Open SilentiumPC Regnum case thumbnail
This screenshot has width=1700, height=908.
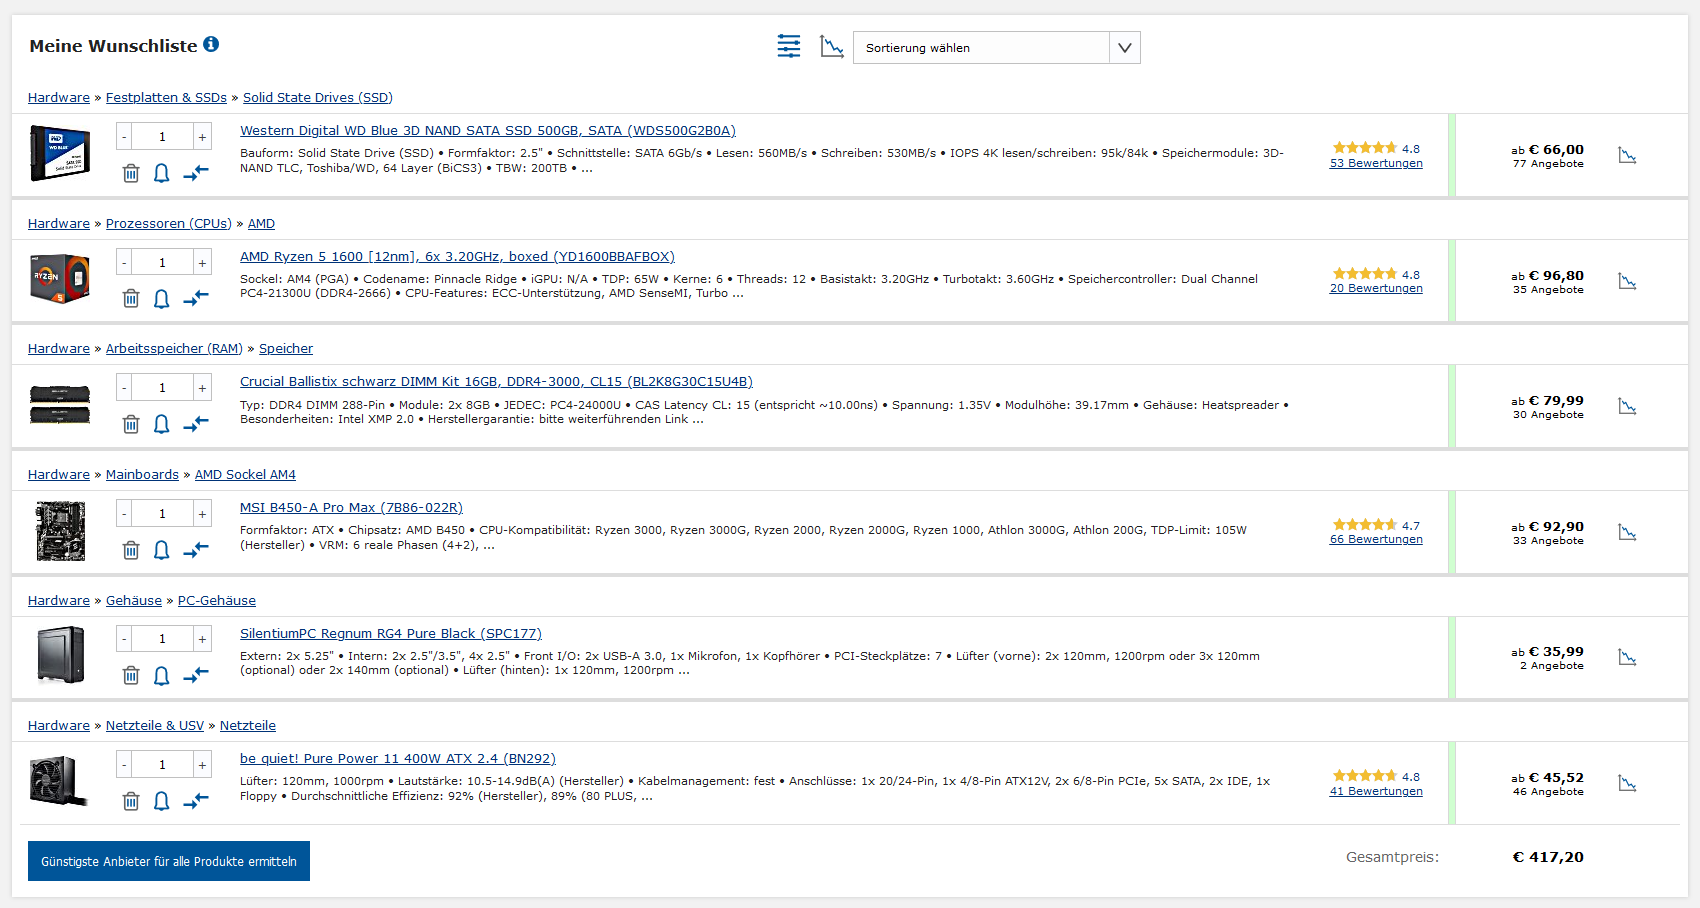(x=60, y=655)
